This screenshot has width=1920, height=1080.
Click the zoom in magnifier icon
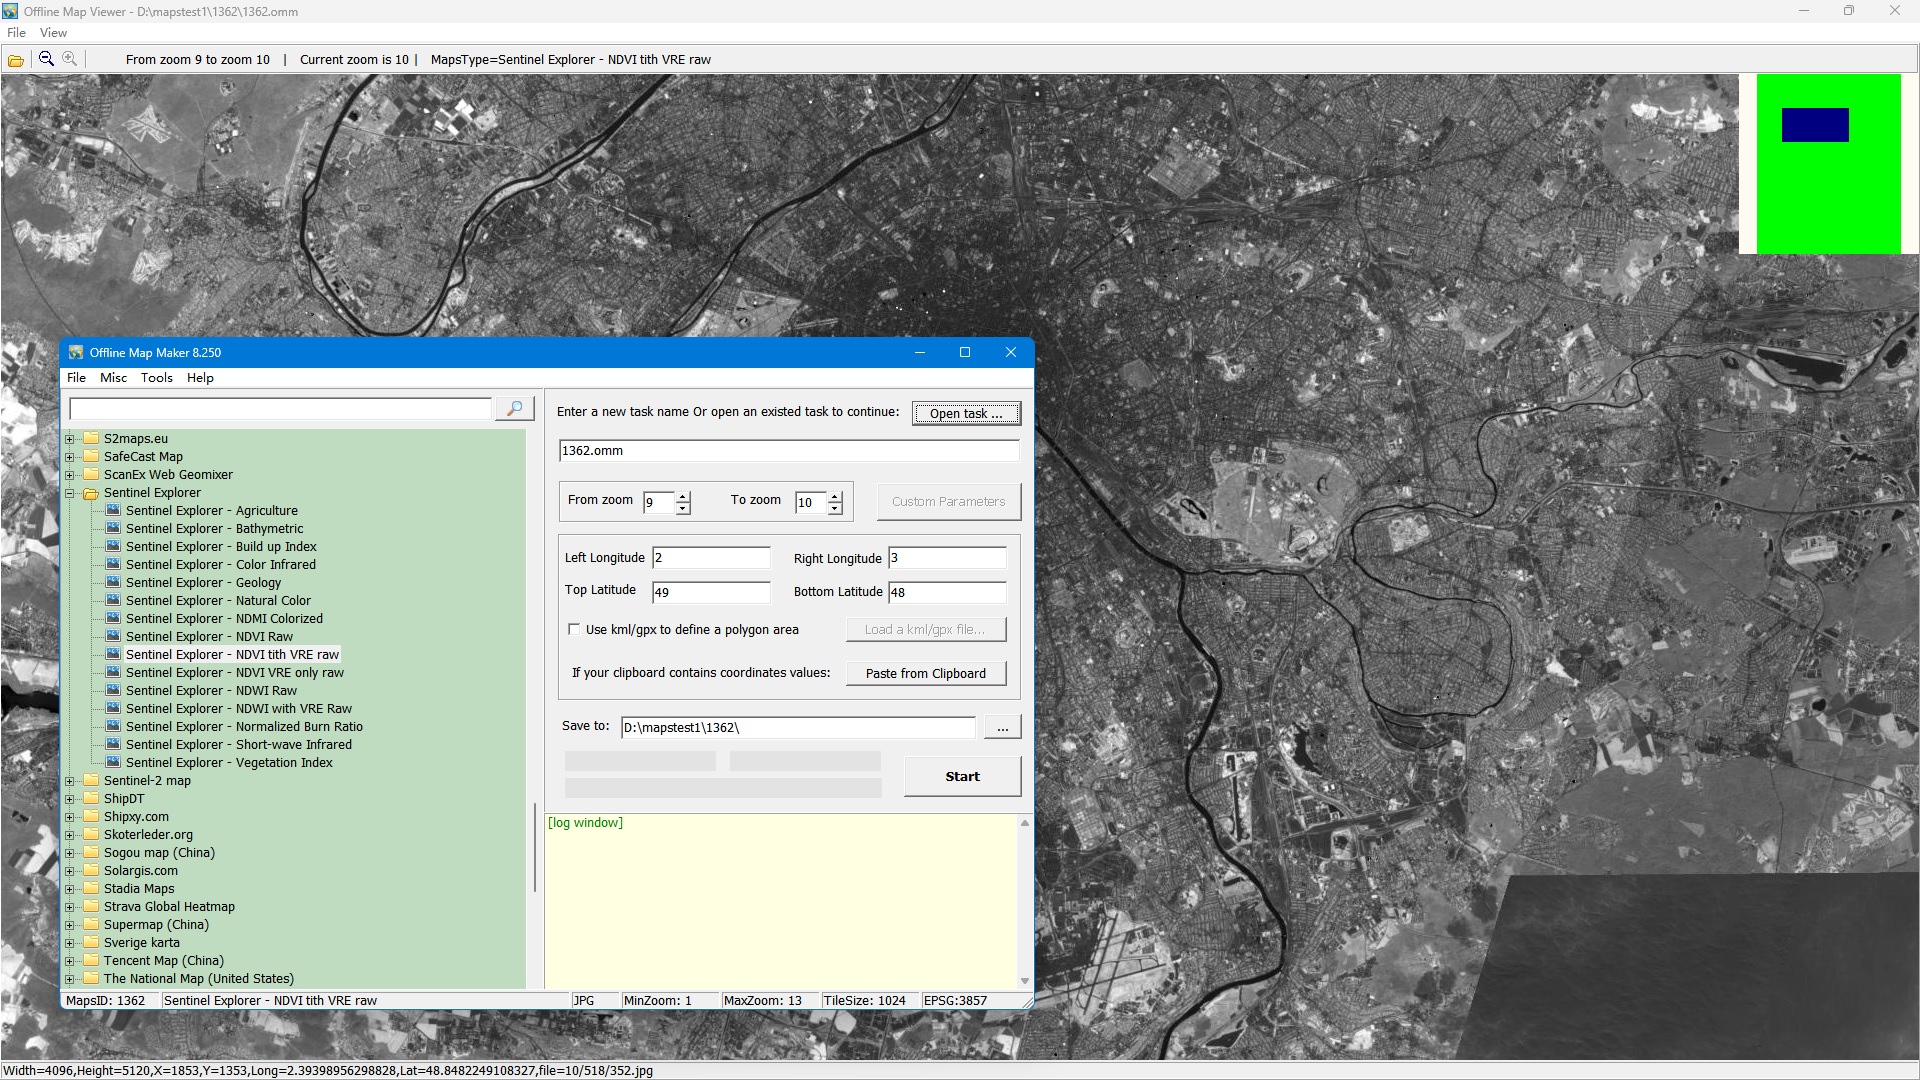(70, 59)
